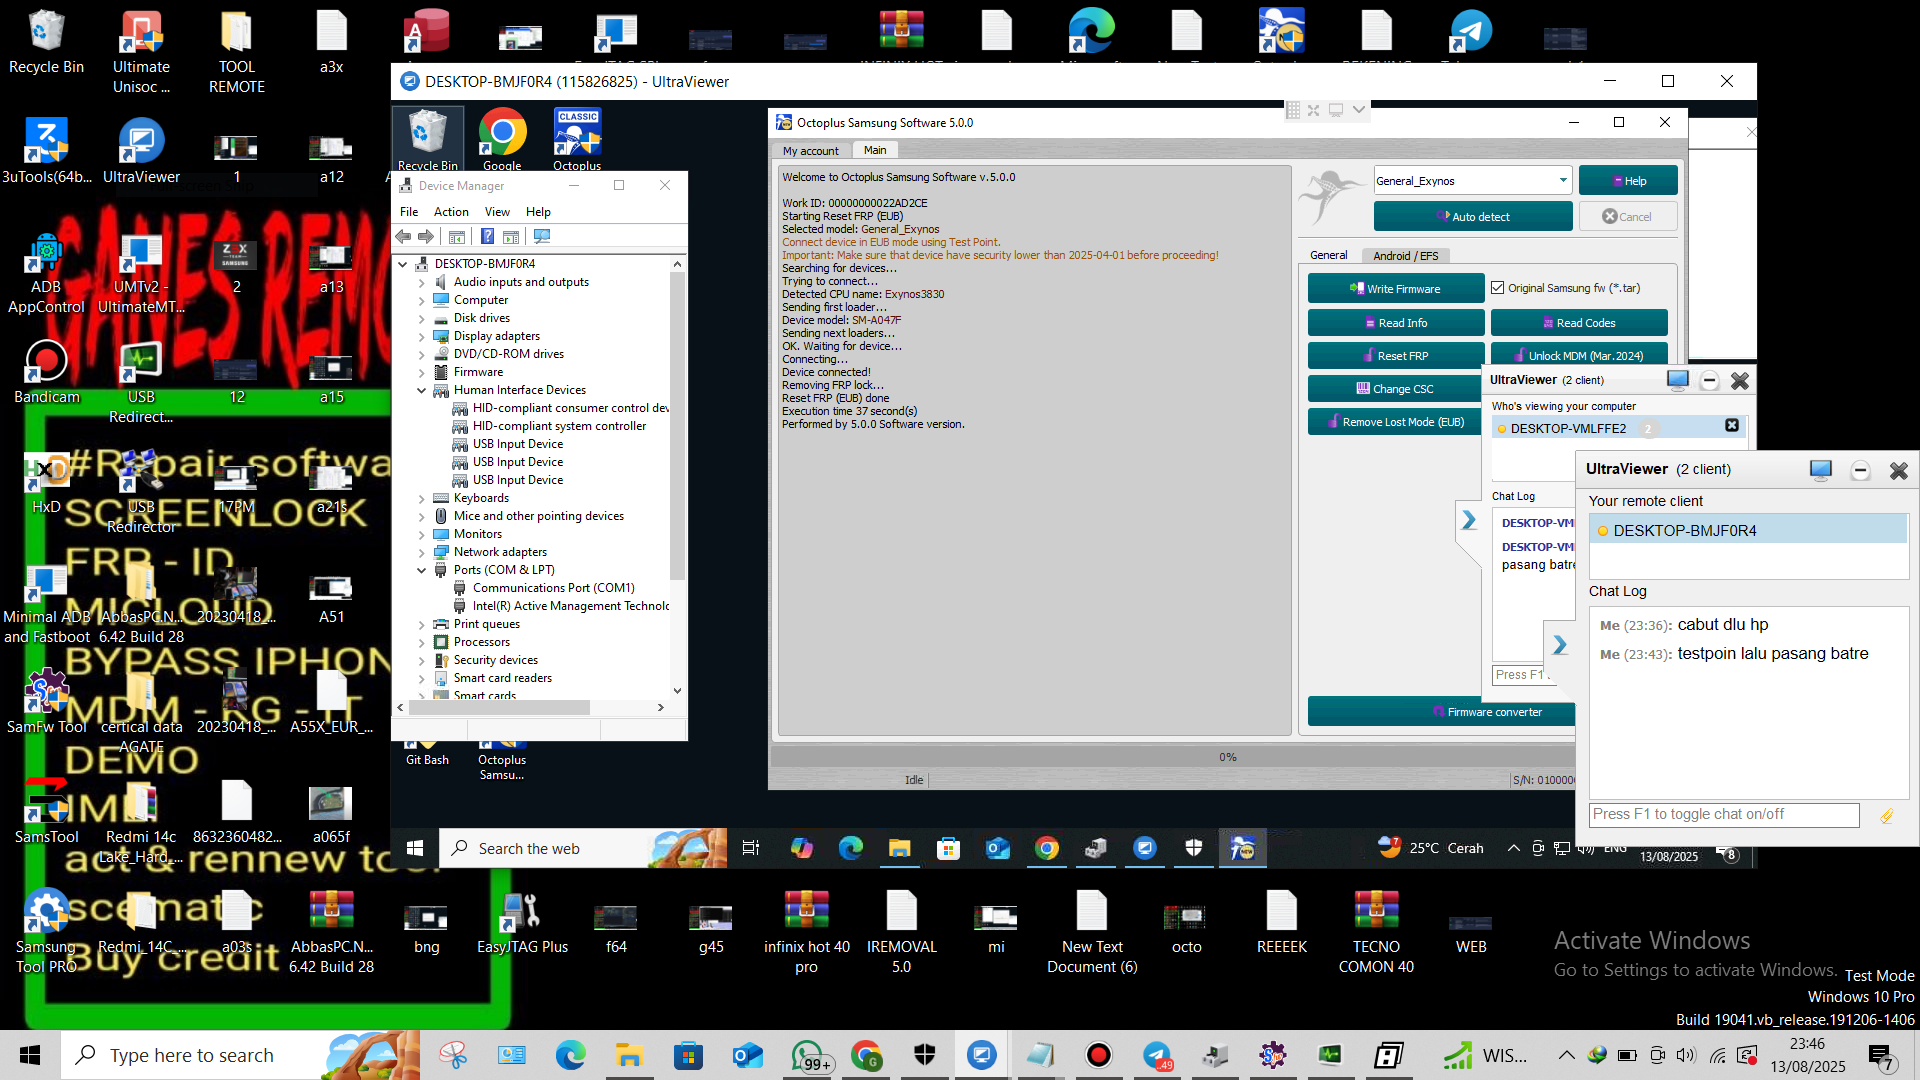The image size is (1920, 1080).
Task: Launch 3uTools(64bit) desktop shortcut
Action: (46, 151)
